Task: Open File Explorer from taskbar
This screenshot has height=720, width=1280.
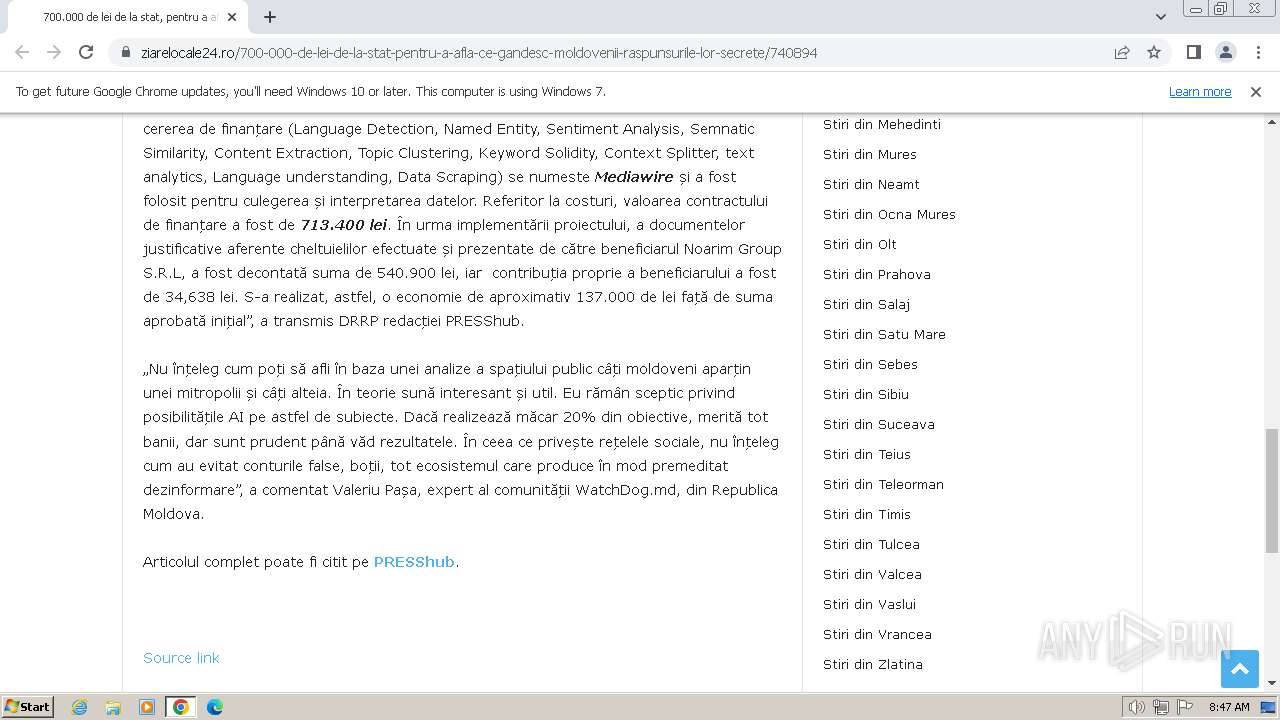Action: coord(113,707)
